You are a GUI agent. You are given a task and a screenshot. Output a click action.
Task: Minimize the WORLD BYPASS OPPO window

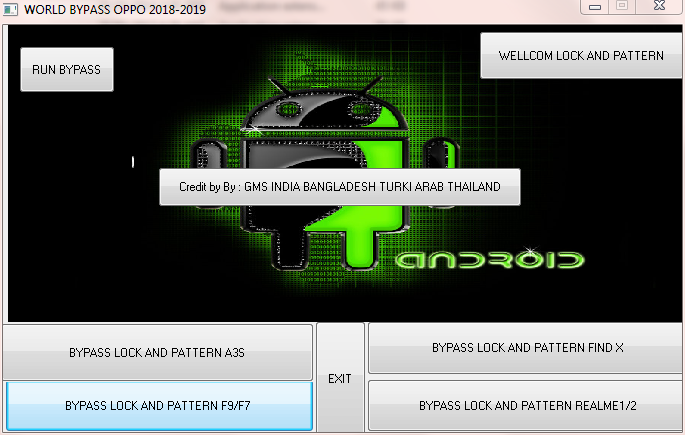(x=595, y=7)
